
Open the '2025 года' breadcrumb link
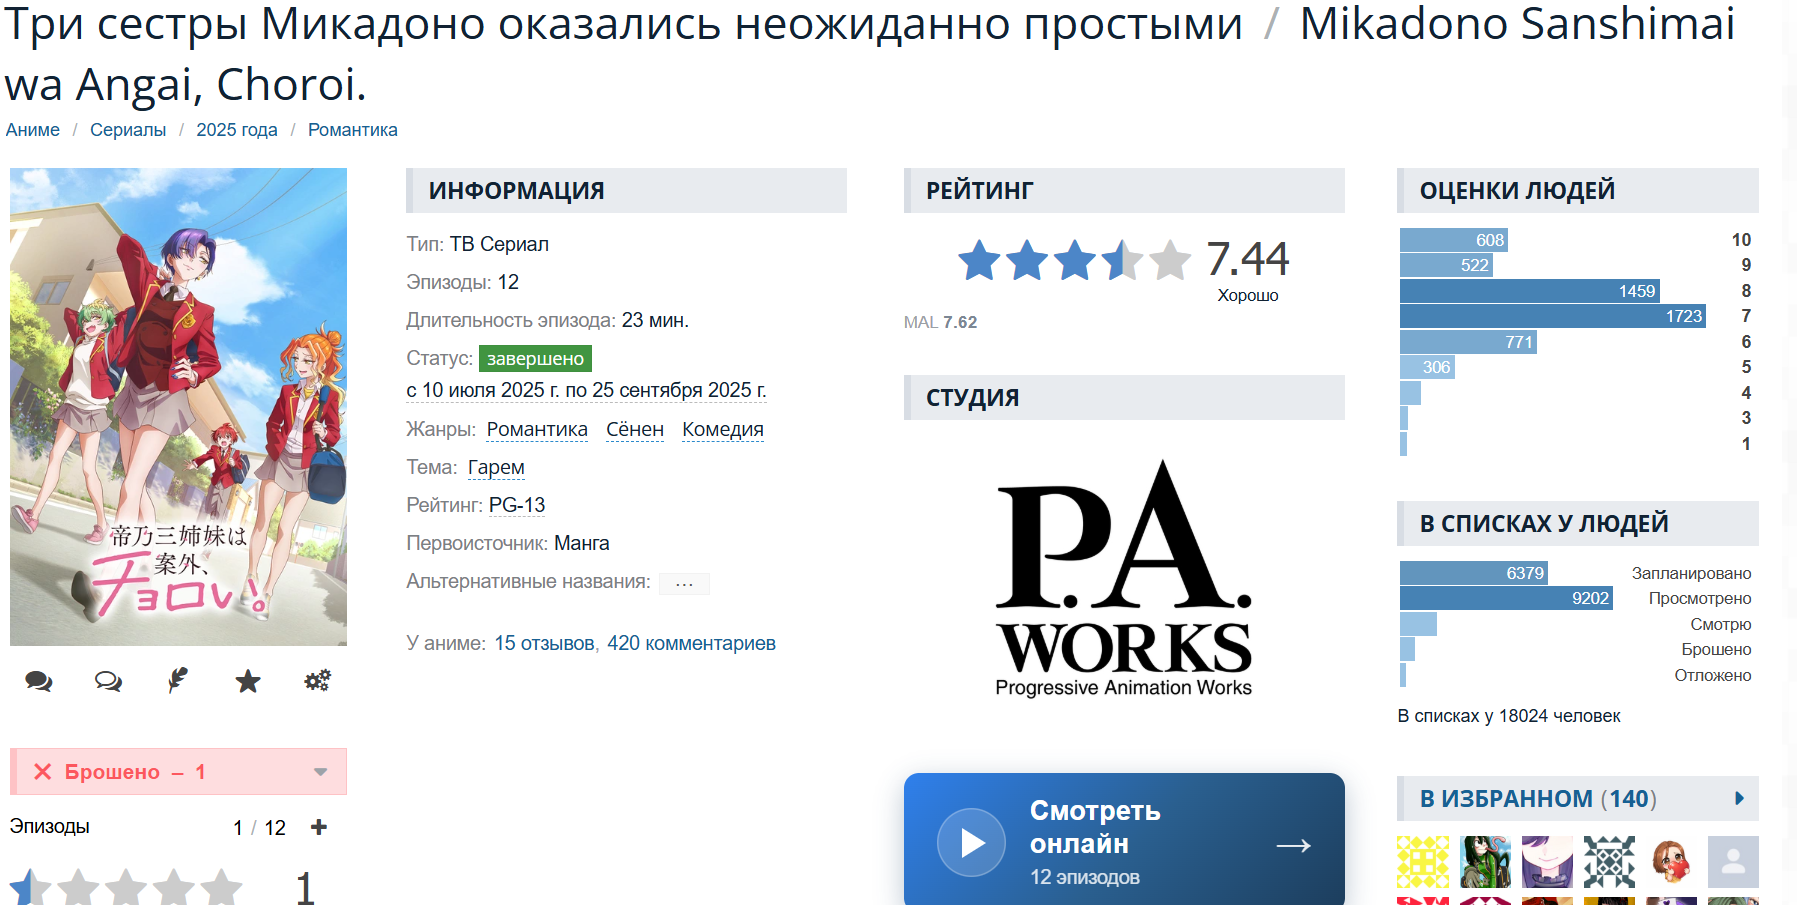tap(237, 130)
